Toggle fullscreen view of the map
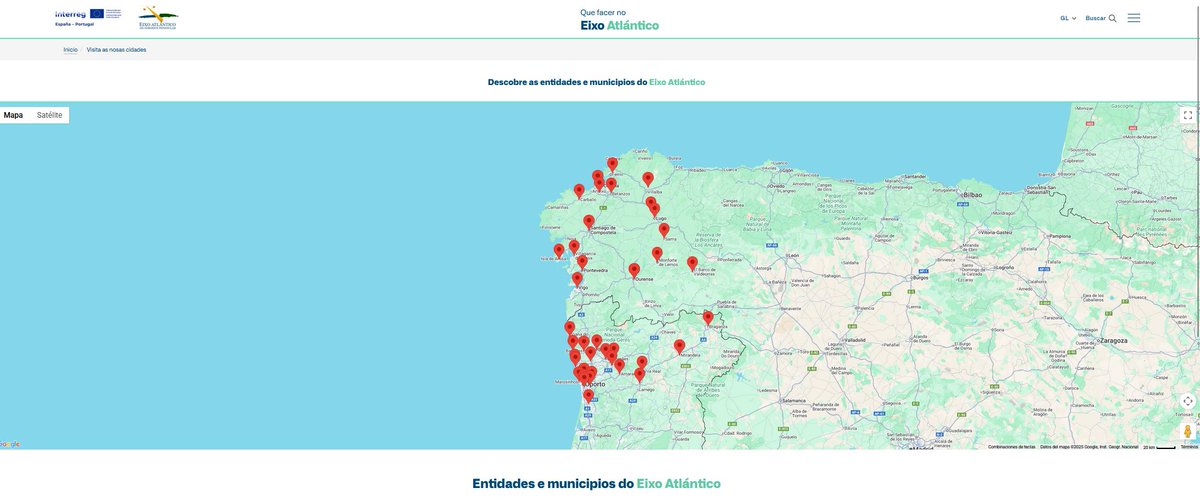Image resolution: width=1200 pixels, height=500 pixels. tap(1187, 115)
